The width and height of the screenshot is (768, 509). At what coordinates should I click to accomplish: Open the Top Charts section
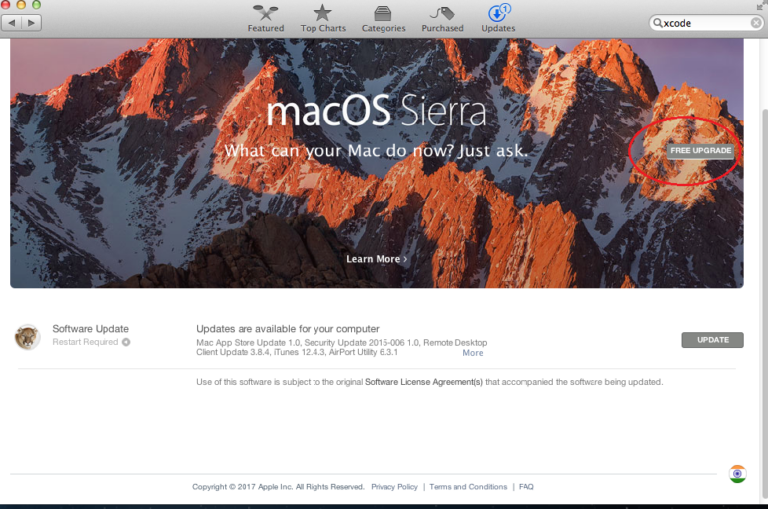click(x=322, y=18)
